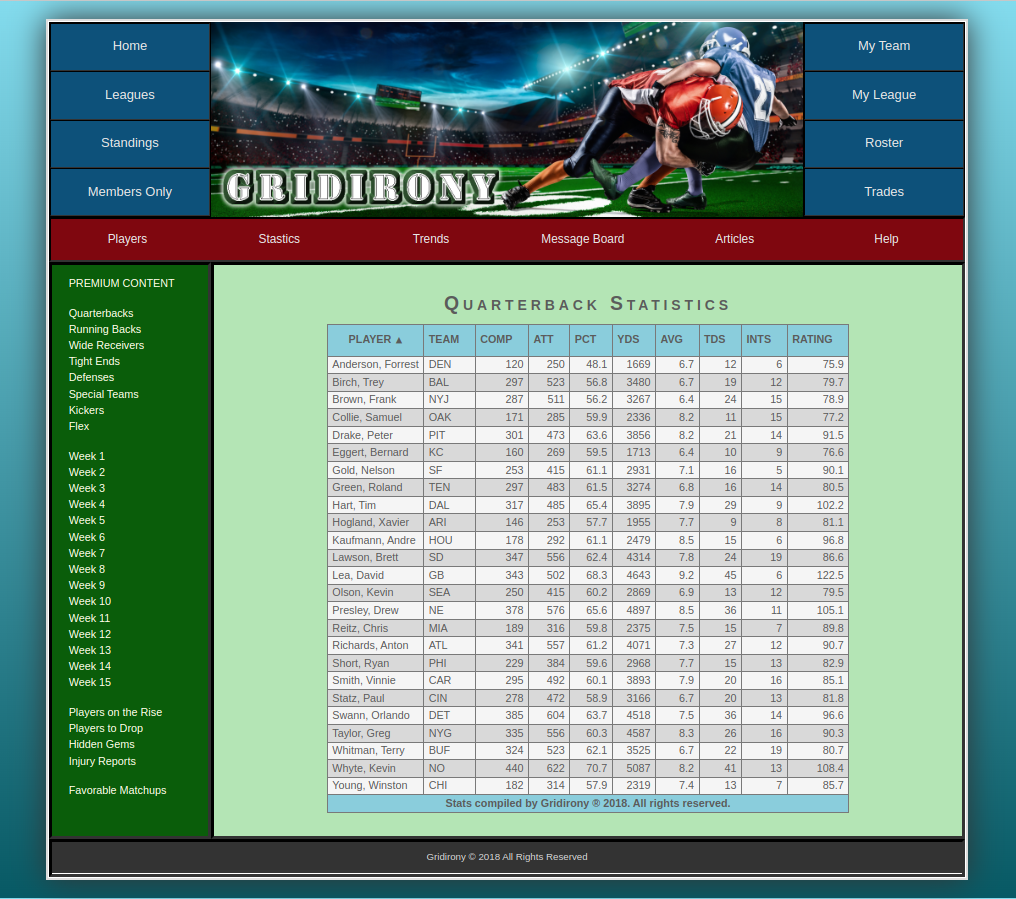View Players on the Rise
The image size is (1016, 899).
click(115, 712)
